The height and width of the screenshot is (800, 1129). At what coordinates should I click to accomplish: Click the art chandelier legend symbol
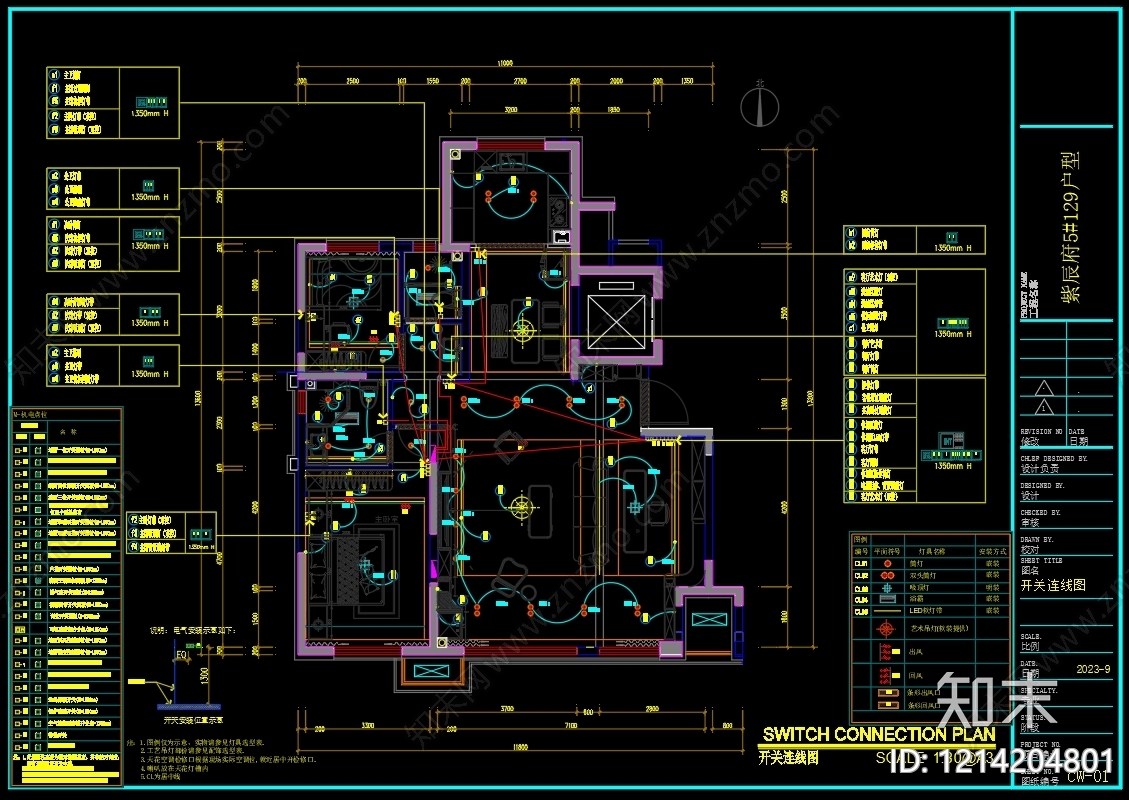(886, 629)
